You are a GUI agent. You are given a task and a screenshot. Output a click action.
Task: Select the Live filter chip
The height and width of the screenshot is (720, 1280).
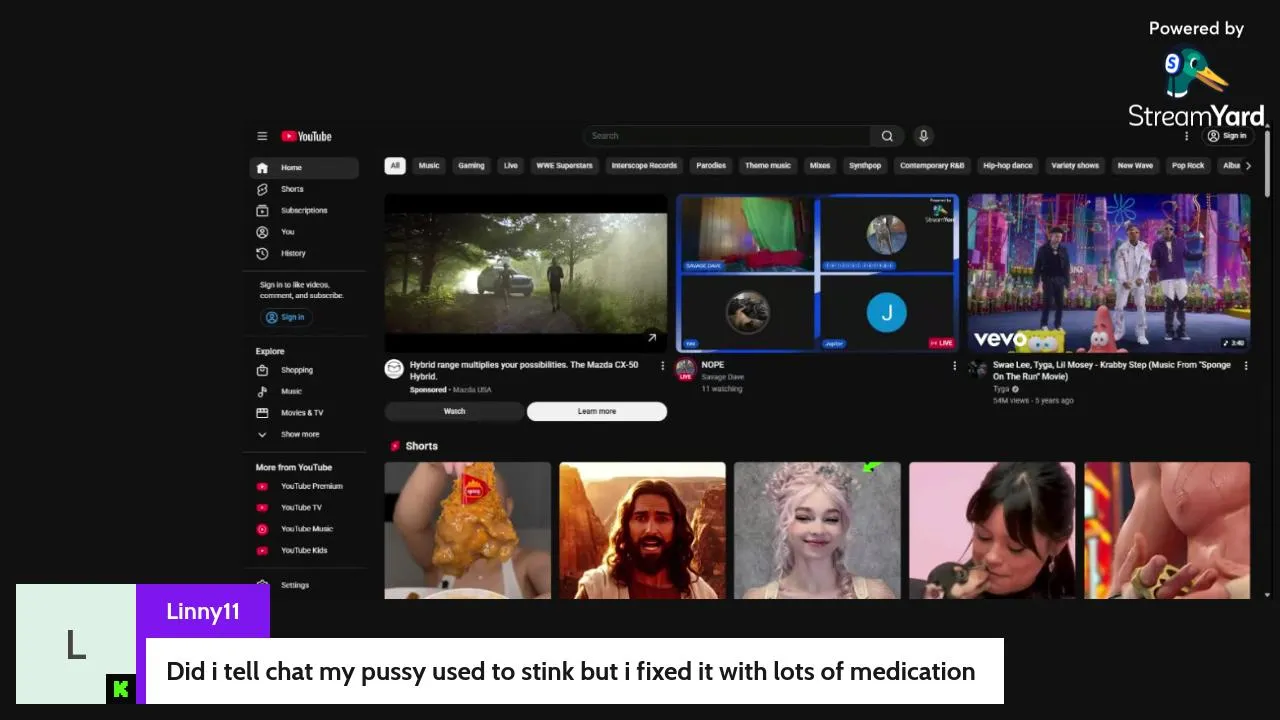tap(511, 166)
